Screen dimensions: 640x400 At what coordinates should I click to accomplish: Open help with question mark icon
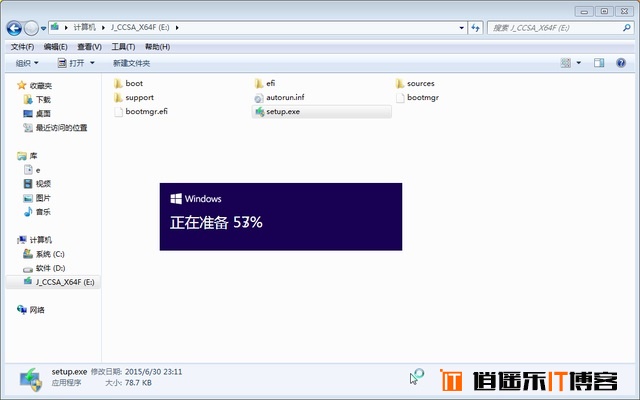pos(621,63)
